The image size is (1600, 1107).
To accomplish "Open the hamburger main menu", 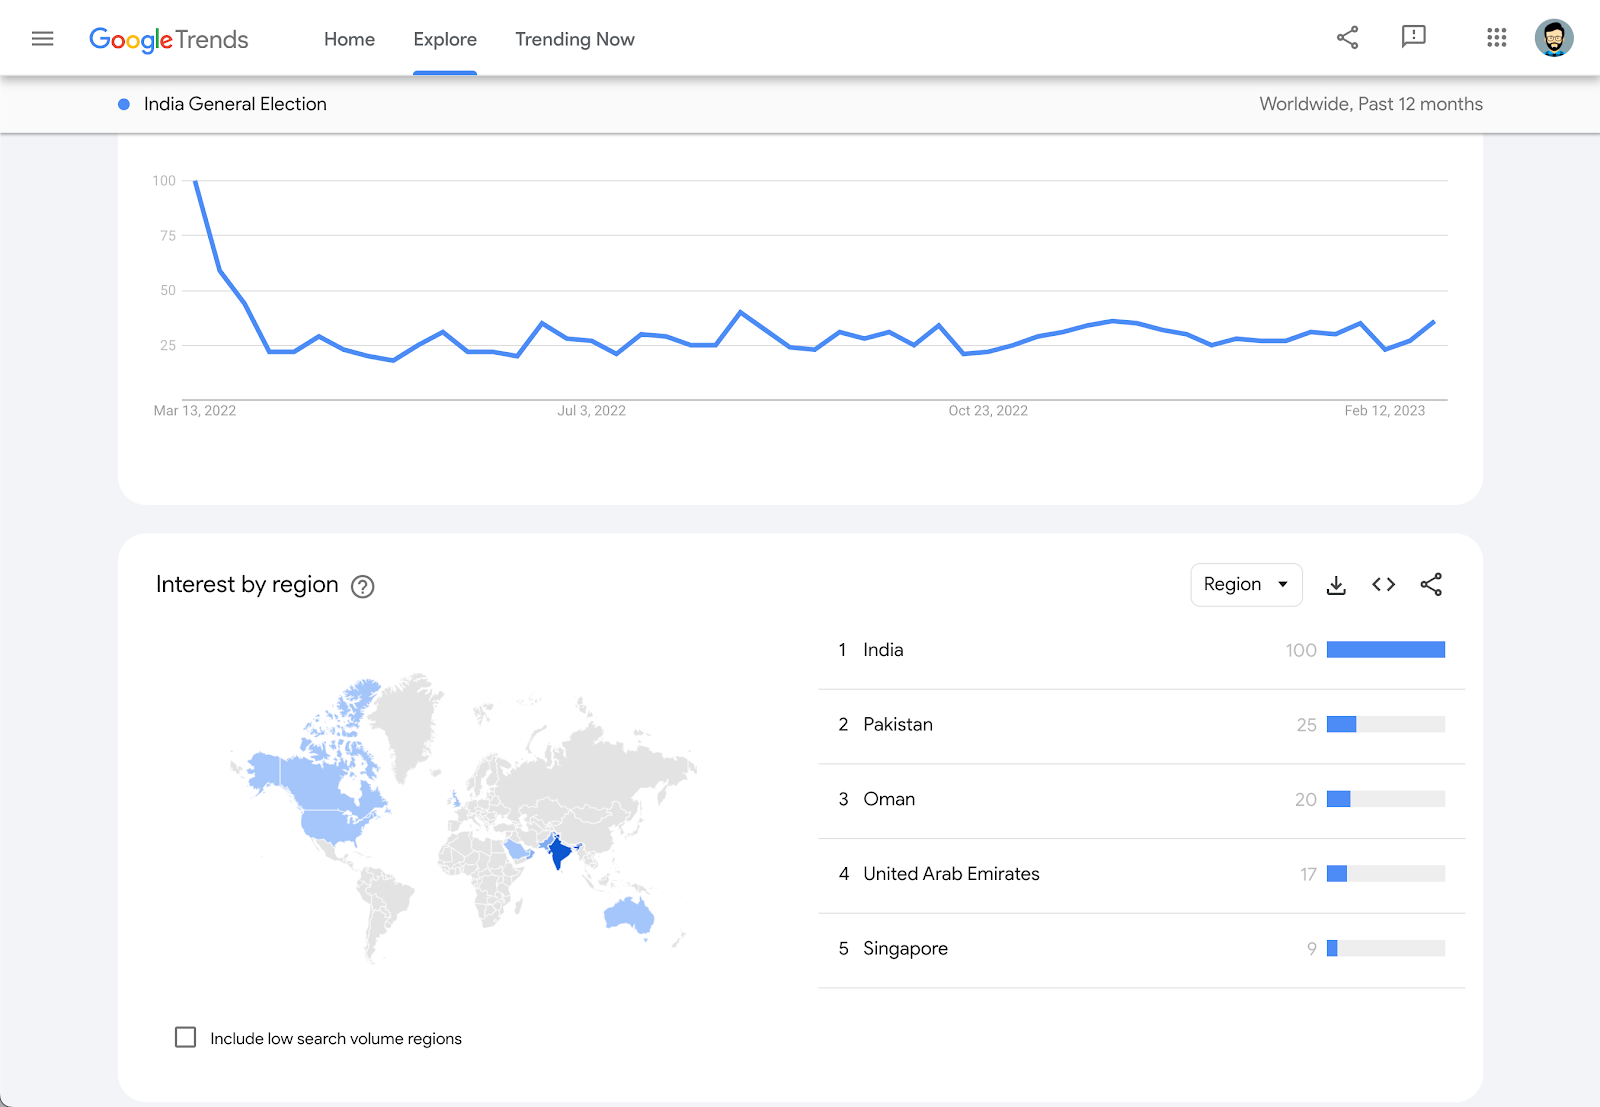I will click(x=42, y=39).
